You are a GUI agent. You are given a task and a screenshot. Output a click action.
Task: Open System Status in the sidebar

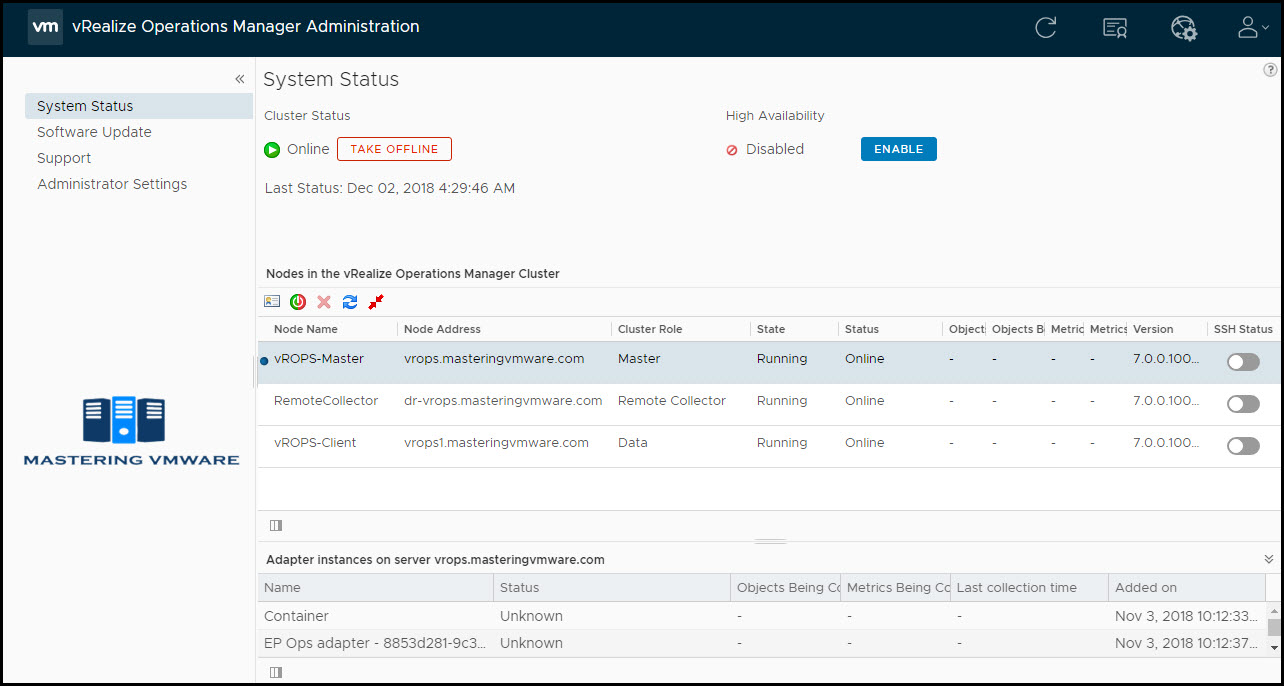pyautogui.click(x=139, y=106)
